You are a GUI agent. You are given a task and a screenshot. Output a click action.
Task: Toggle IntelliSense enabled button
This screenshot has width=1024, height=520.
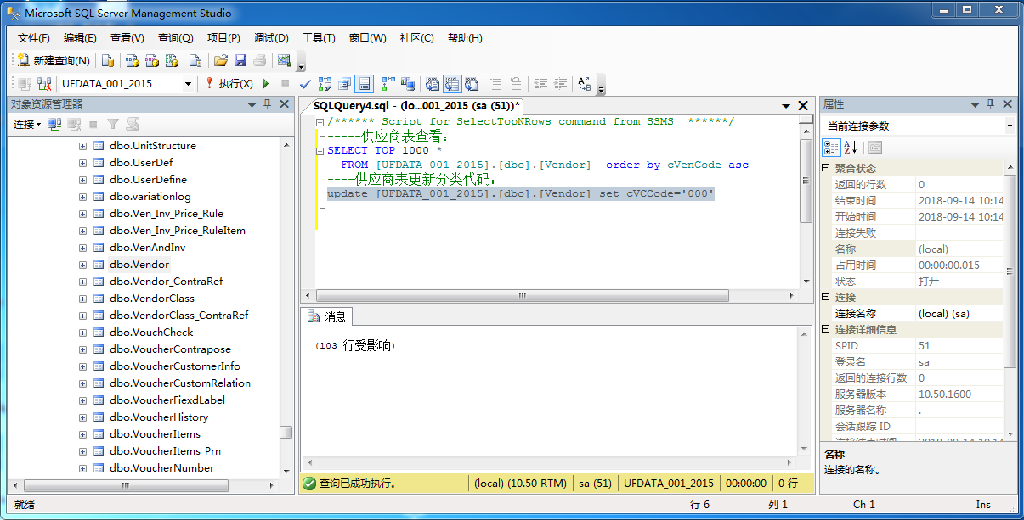(364, 84)
